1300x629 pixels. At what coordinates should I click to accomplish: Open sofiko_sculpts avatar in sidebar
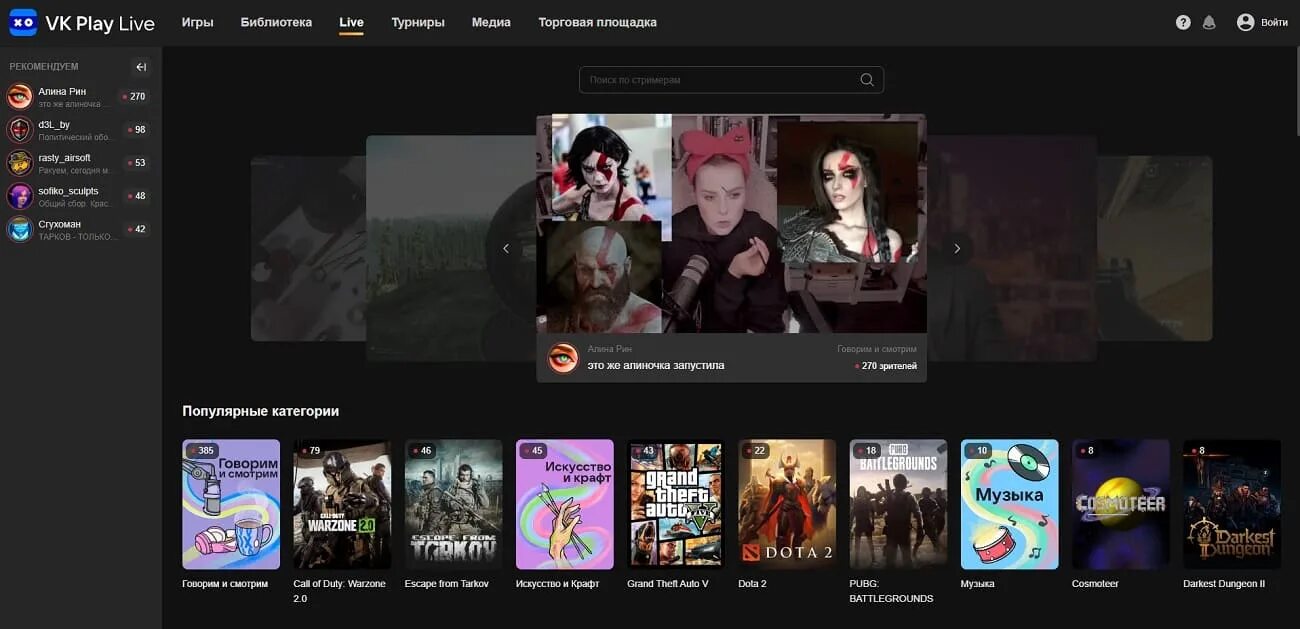20,196
